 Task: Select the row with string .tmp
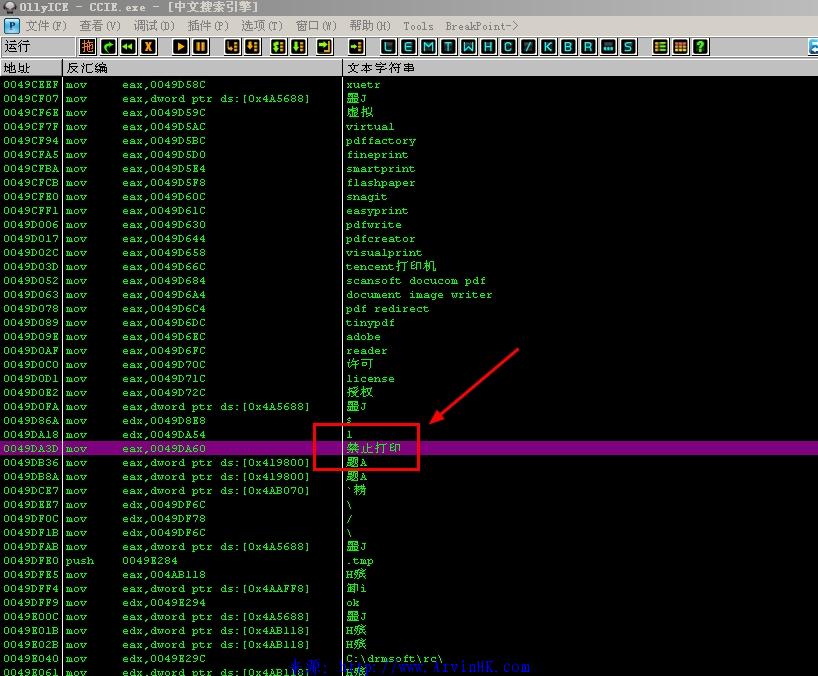click(409, 561)
